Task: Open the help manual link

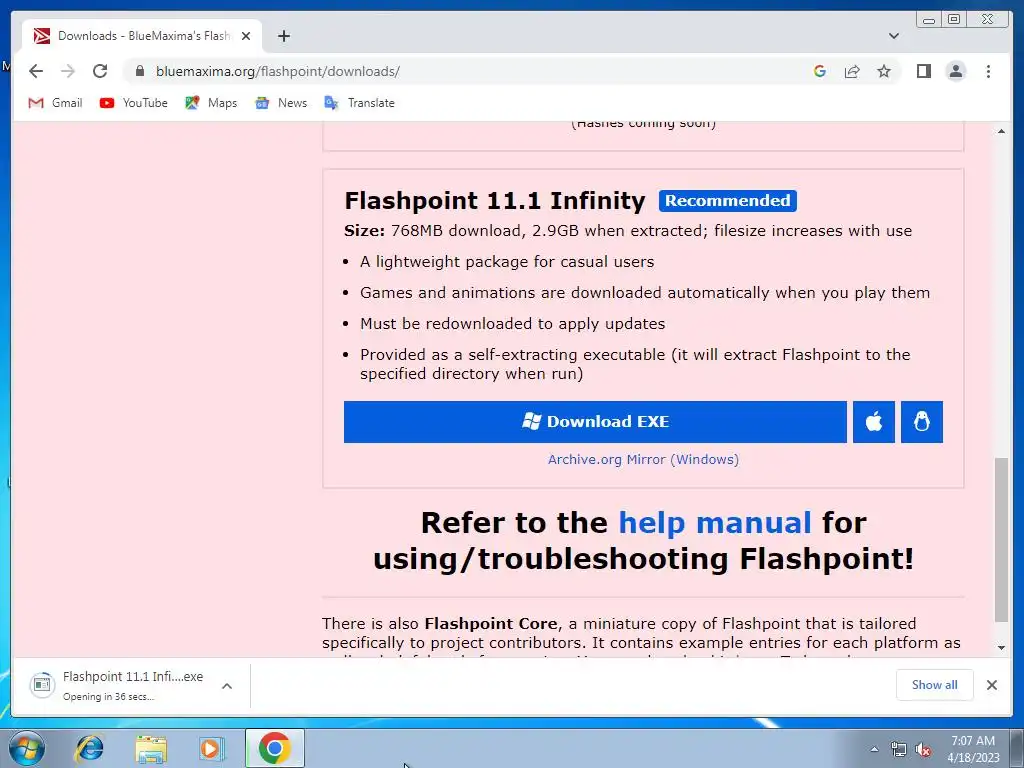Action: (715, 522)
